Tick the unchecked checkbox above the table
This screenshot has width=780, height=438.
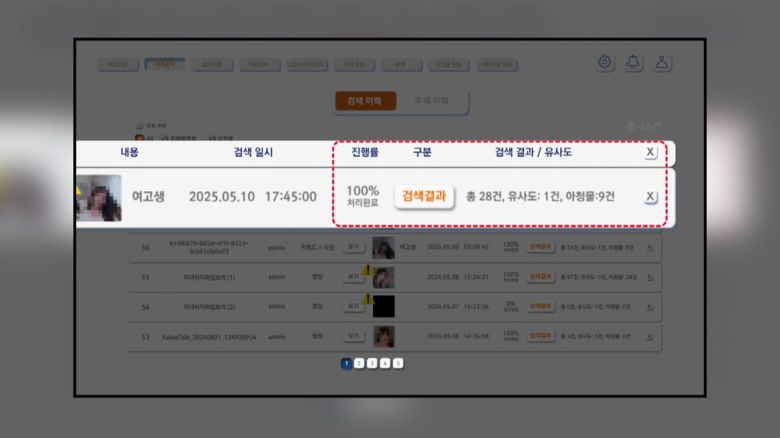pyautogui.click(x=140, y=126)
